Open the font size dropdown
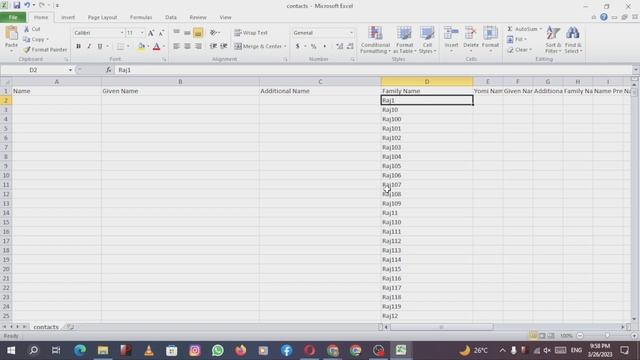 click(x=142, y=33)
